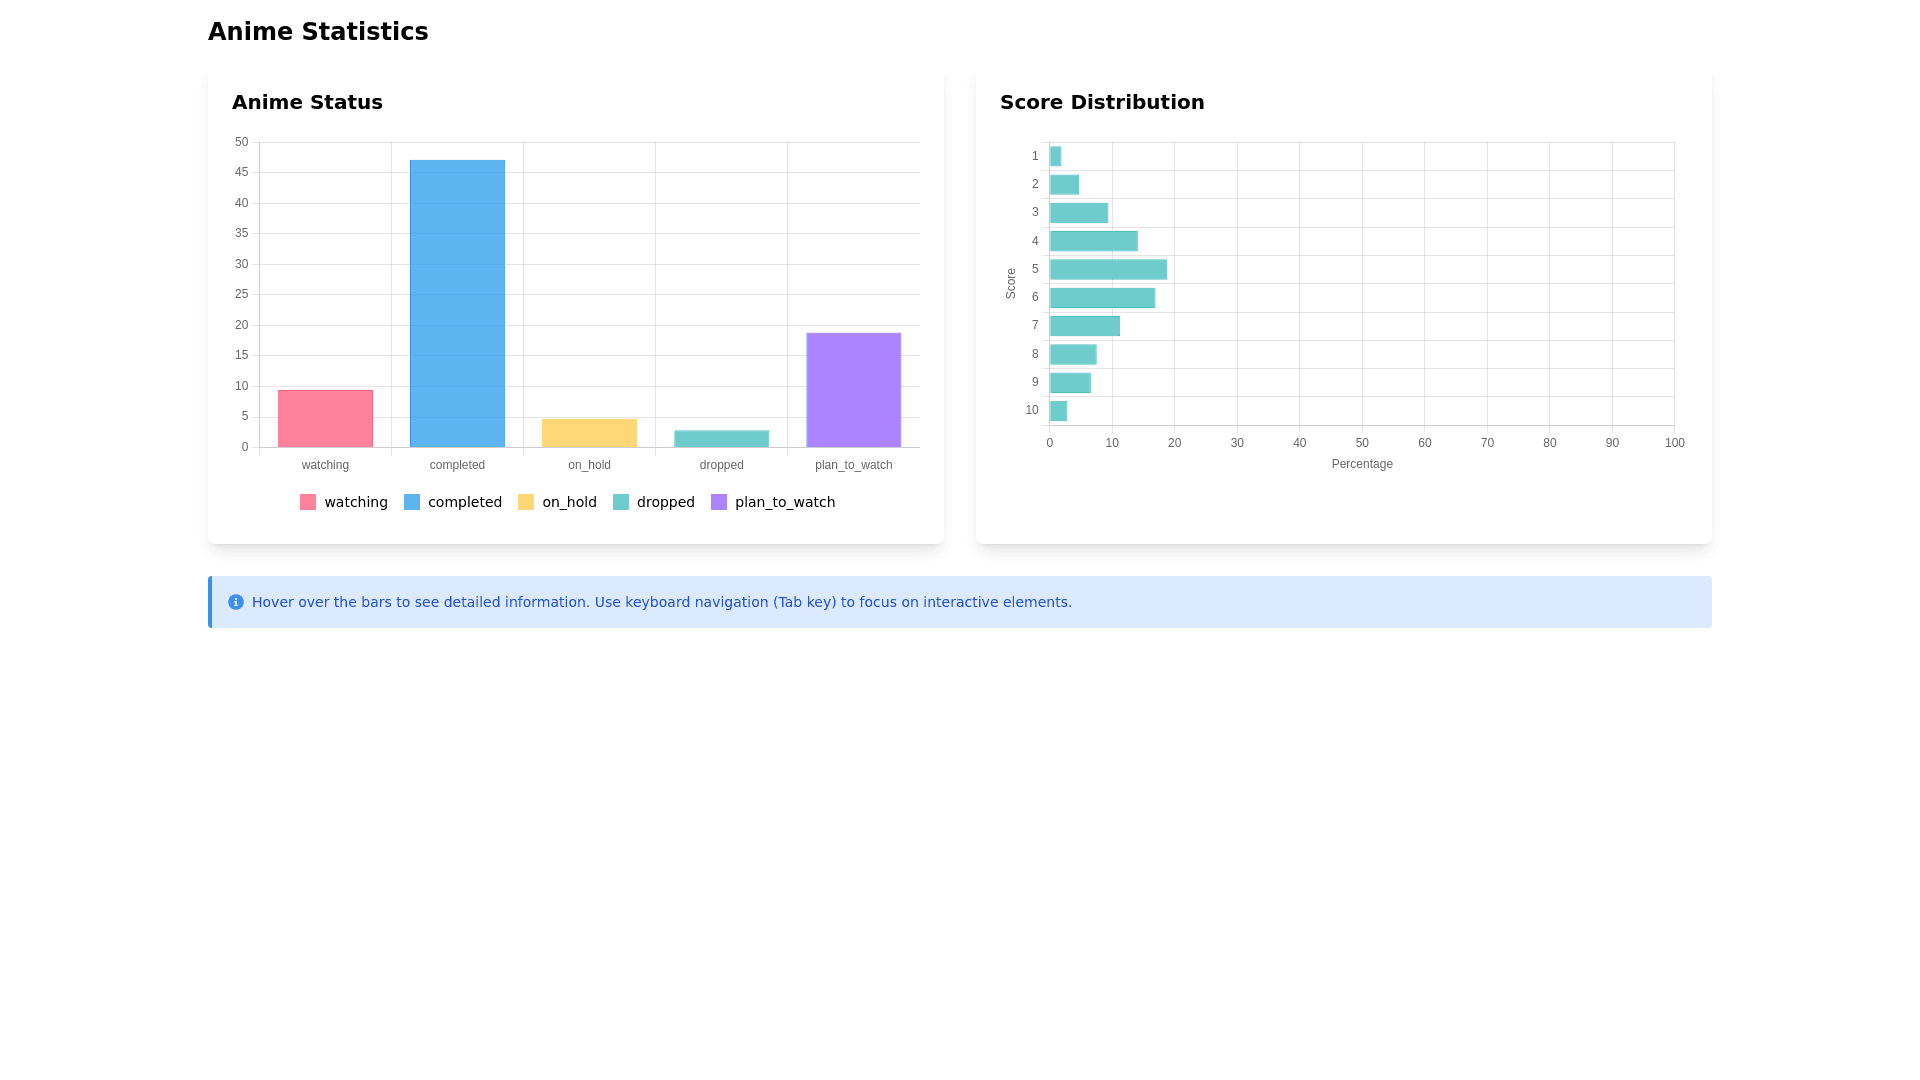The image size is (1920, 1080).
Task: Click the score 5 horizontal bar
Action: click(x=1108, y=269)
